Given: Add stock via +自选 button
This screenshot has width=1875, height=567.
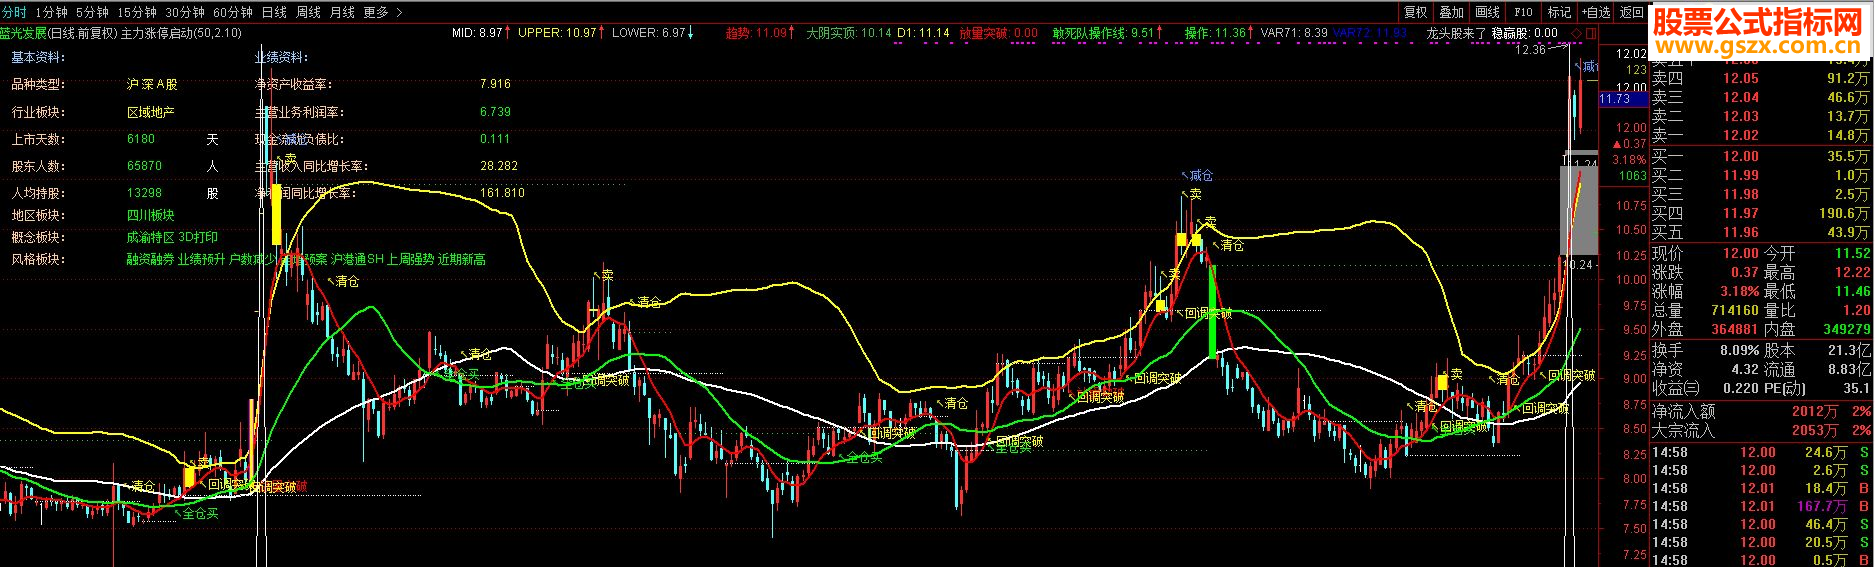Looking at the screenshot, I should pyautogui.click(x=1597, y=12).
